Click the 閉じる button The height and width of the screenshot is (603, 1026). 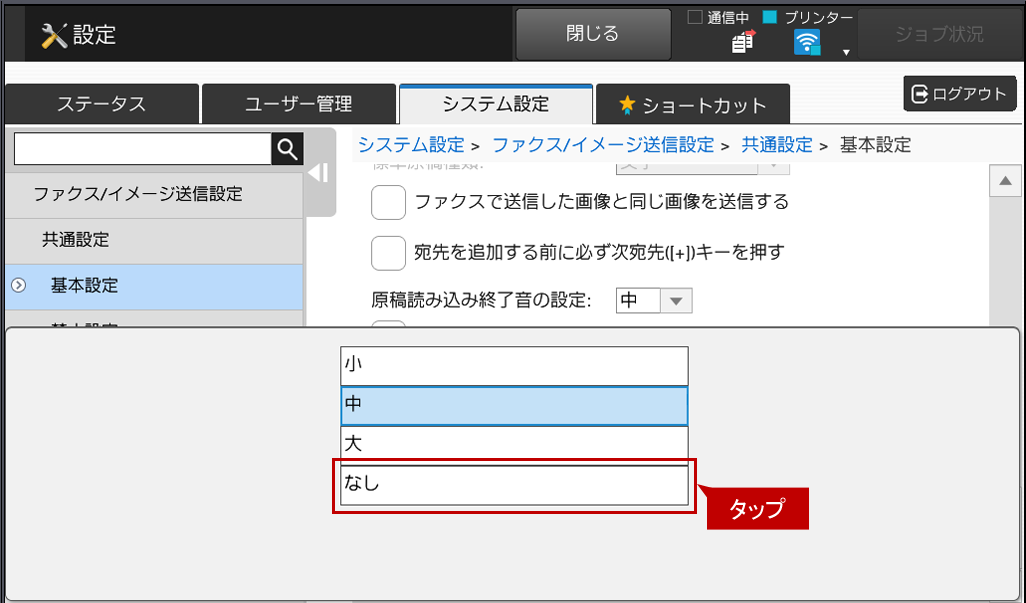(593, 34)
